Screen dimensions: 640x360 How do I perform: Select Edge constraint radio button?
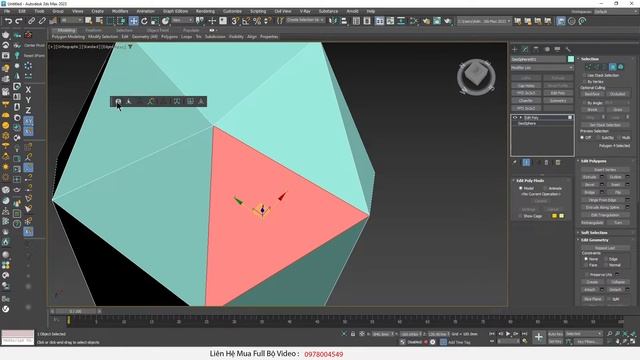[x=606, y=259]
